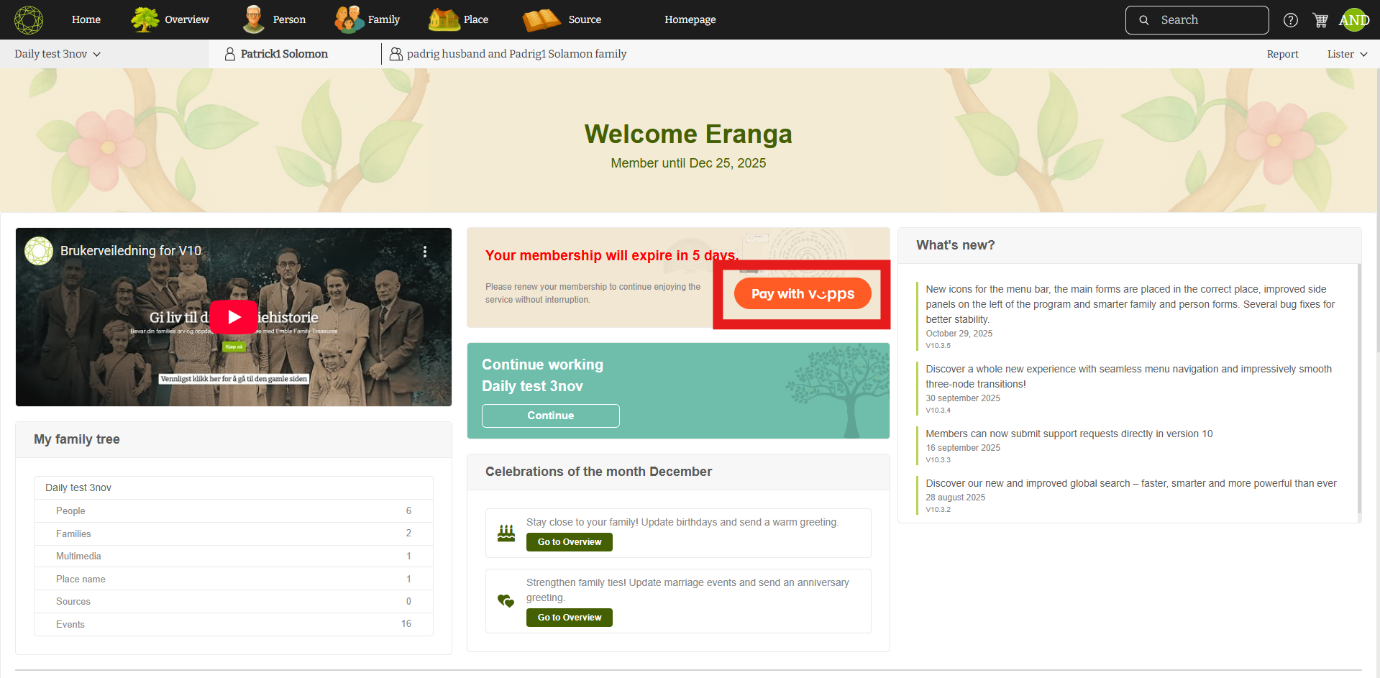Open the Homepage menu item

(690, 20)
